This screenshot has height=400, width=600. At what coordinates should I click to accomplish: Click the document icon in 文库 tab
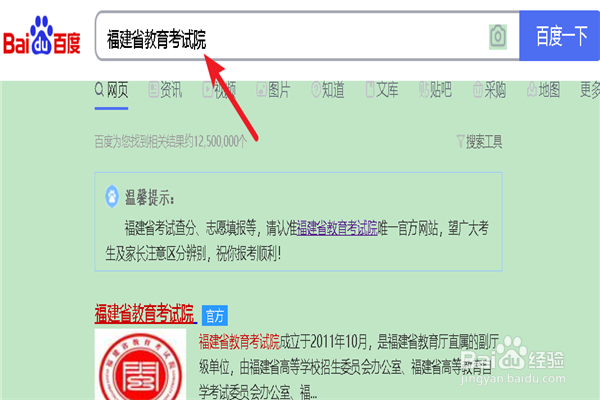click(x=370, y=90)
